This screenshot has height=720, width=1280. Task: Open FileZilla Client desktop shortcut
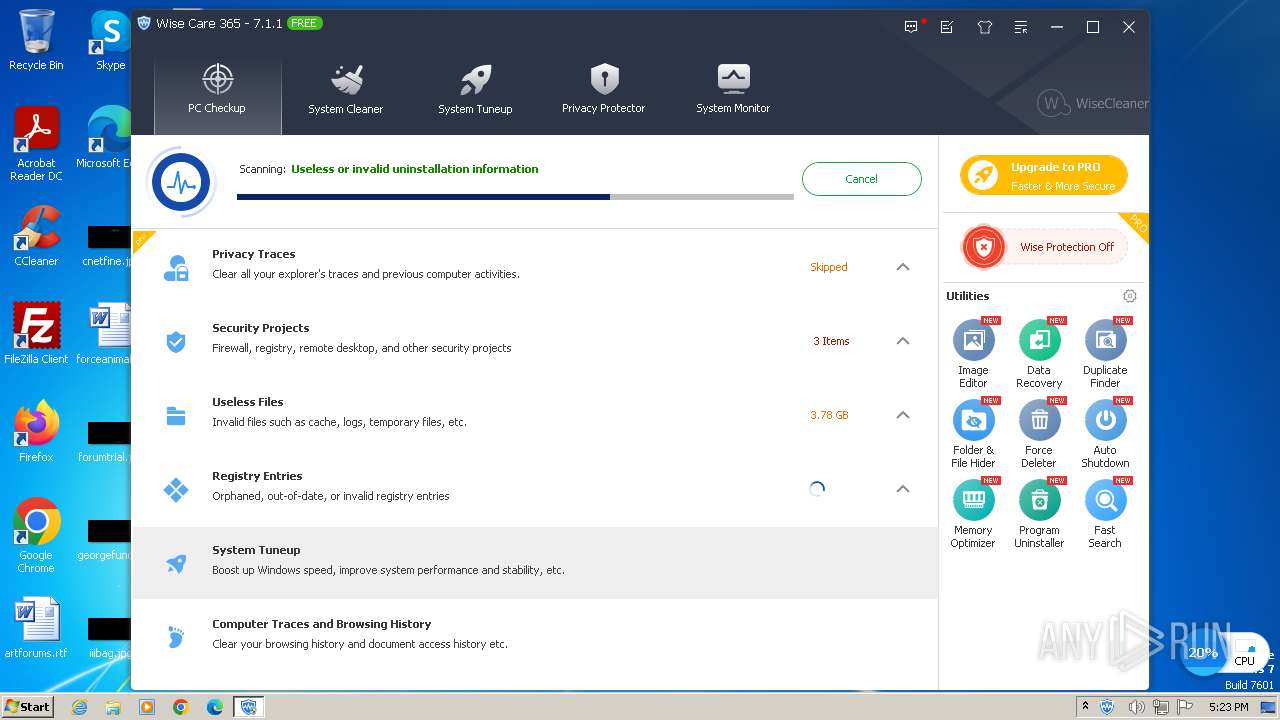[36, 334]
